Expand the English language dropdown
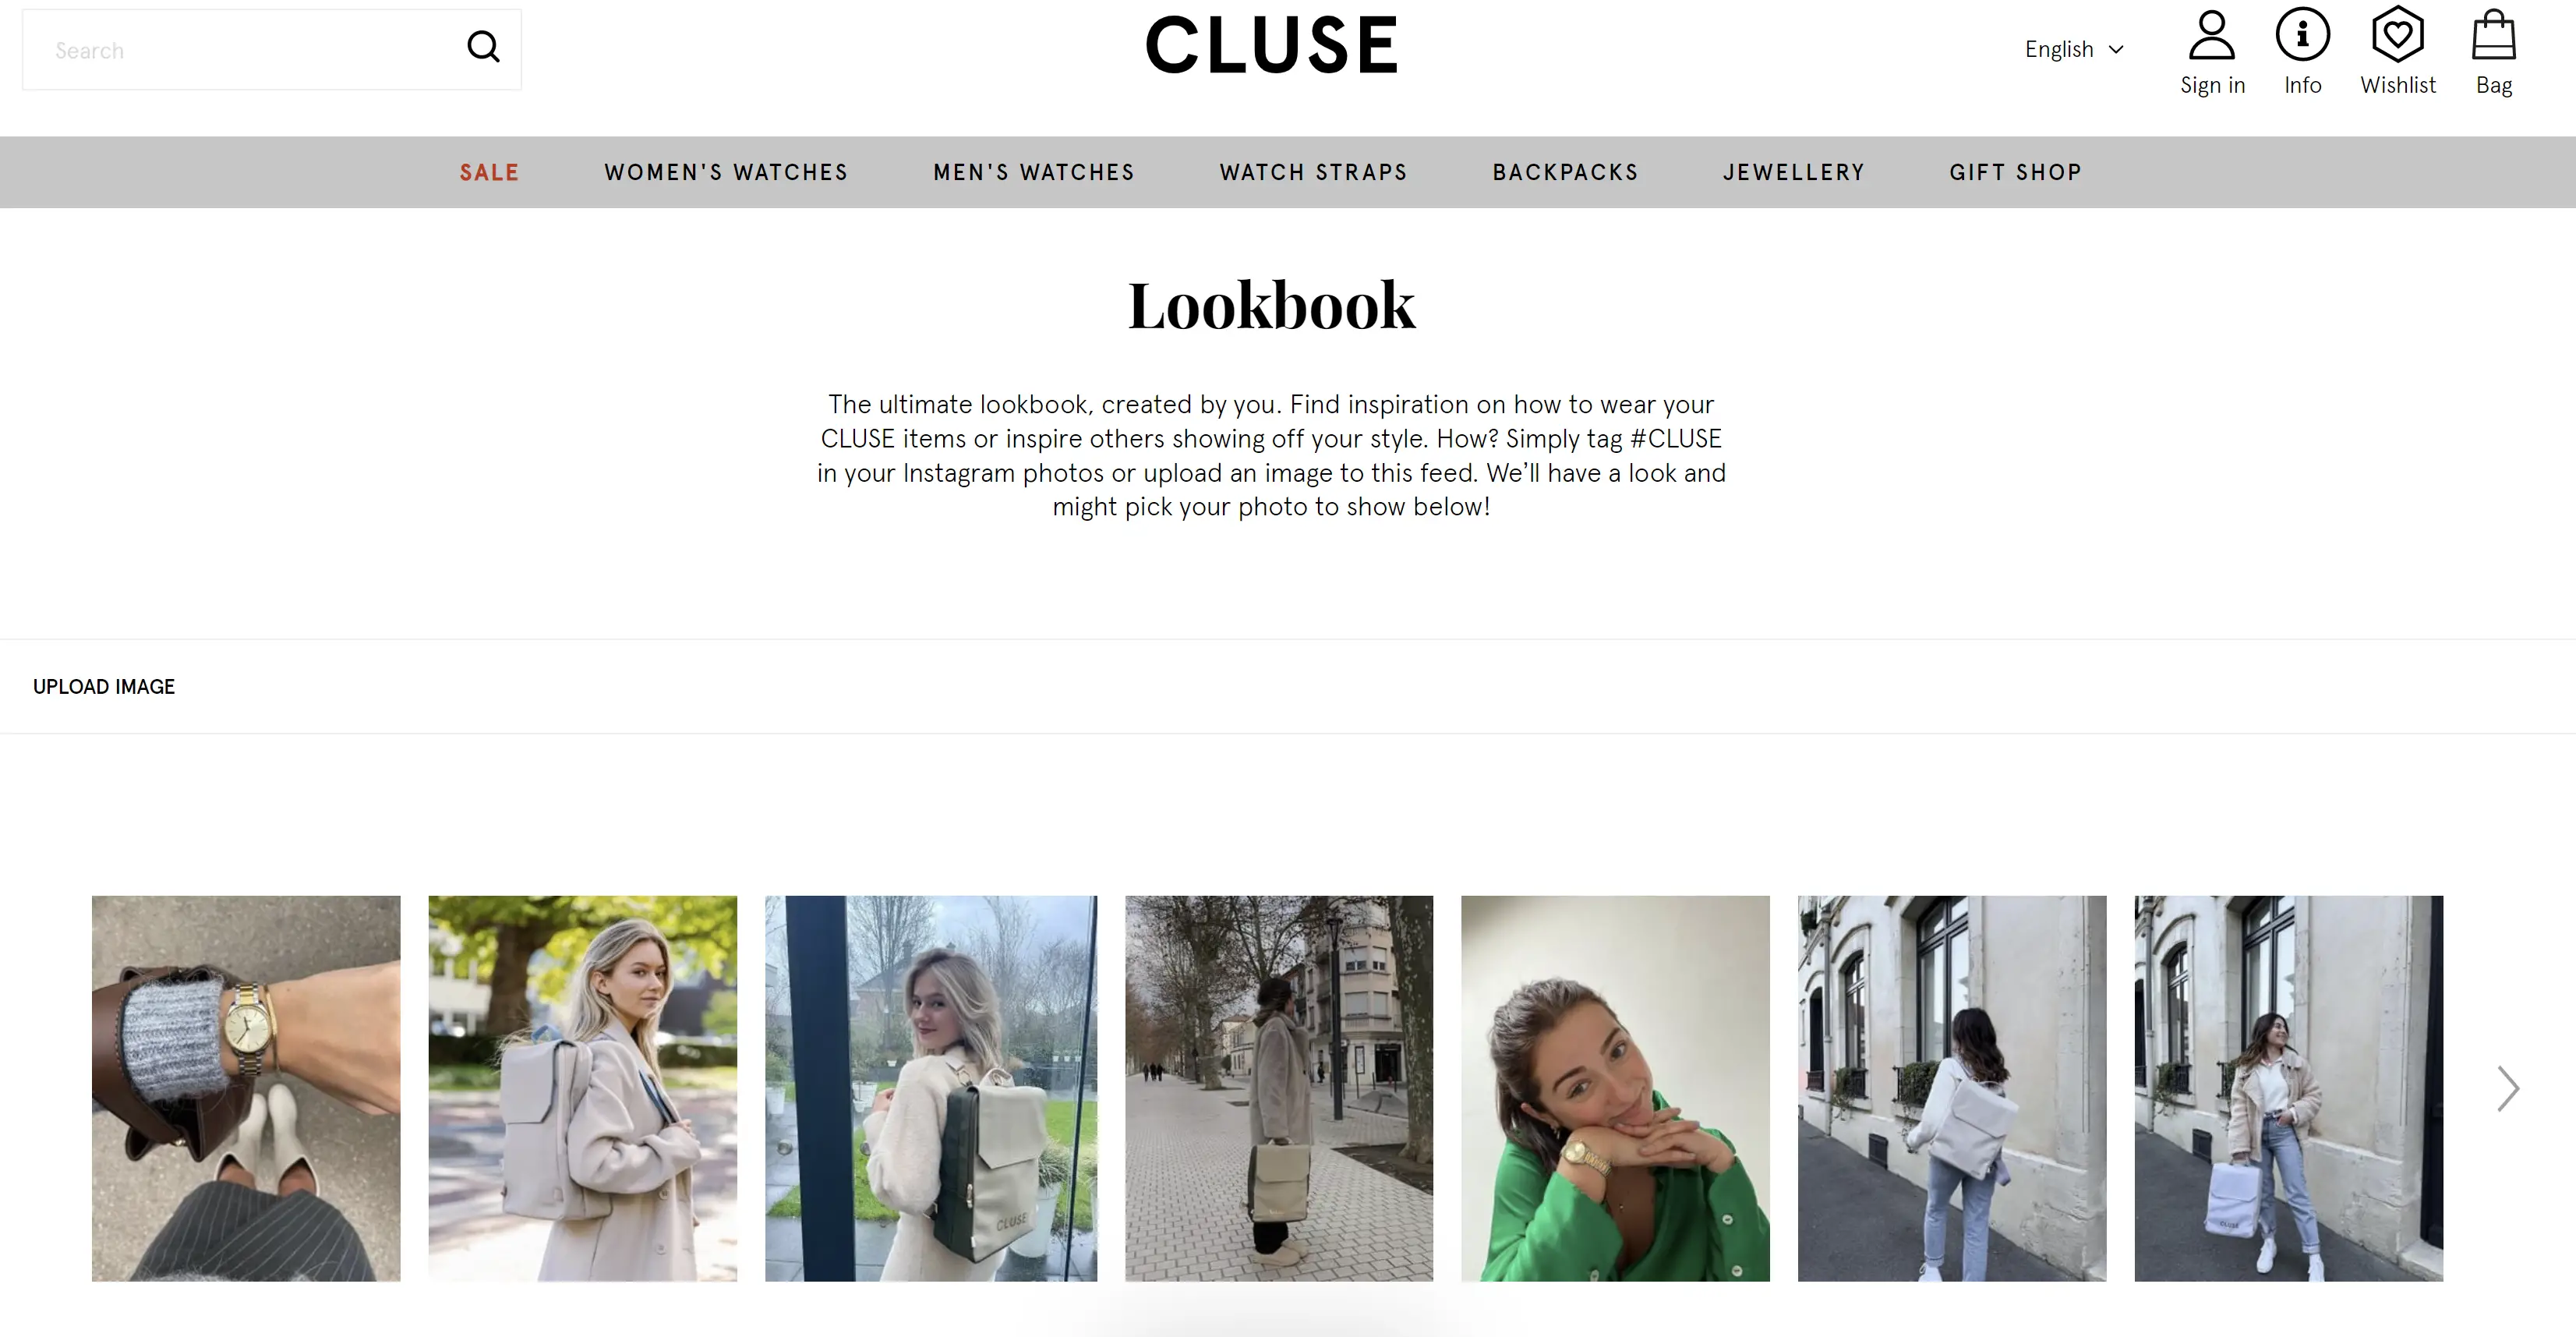Viewport: 2576px width, 1337px height. pos(2073,48)
